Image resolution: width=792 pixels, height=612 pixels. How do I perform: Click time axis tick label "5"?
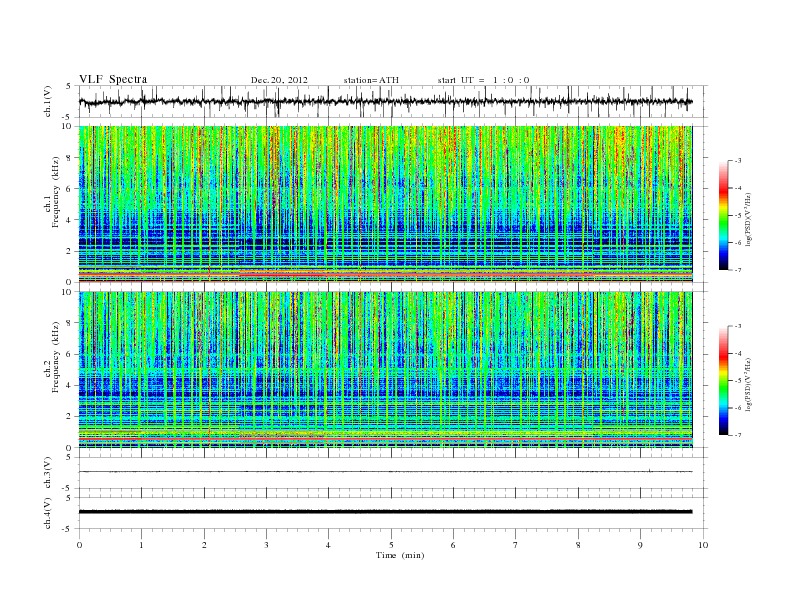pyautogui.click(x=391, y=545)
